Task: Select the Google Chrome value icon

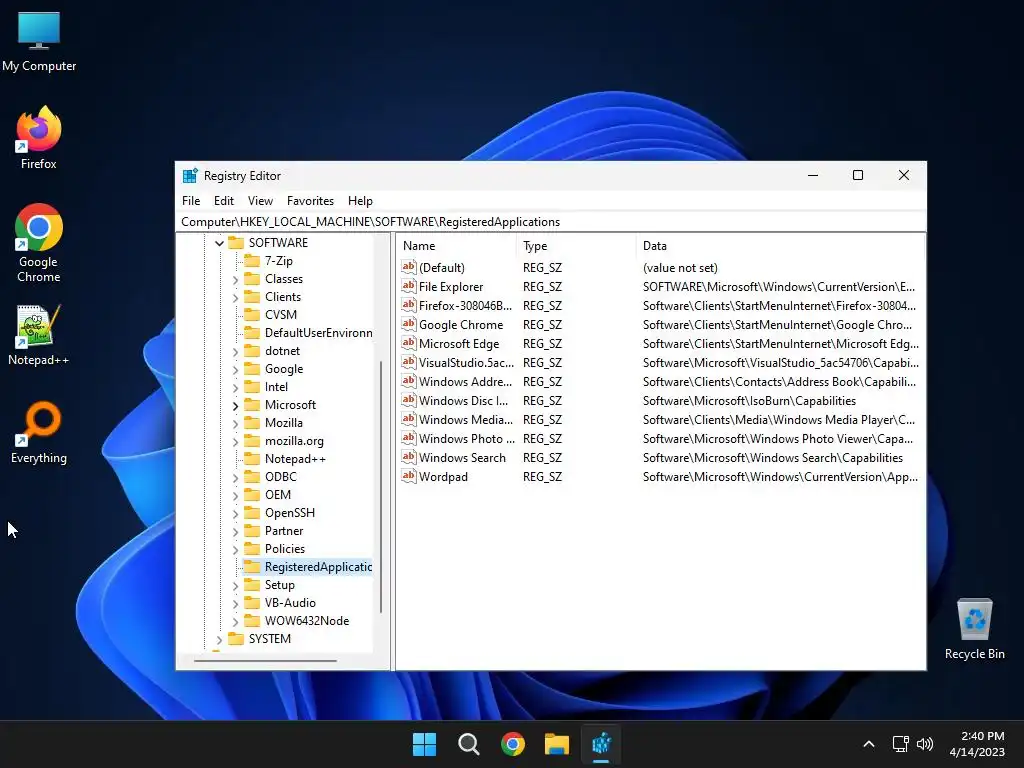Action: (x=409, y=324)
